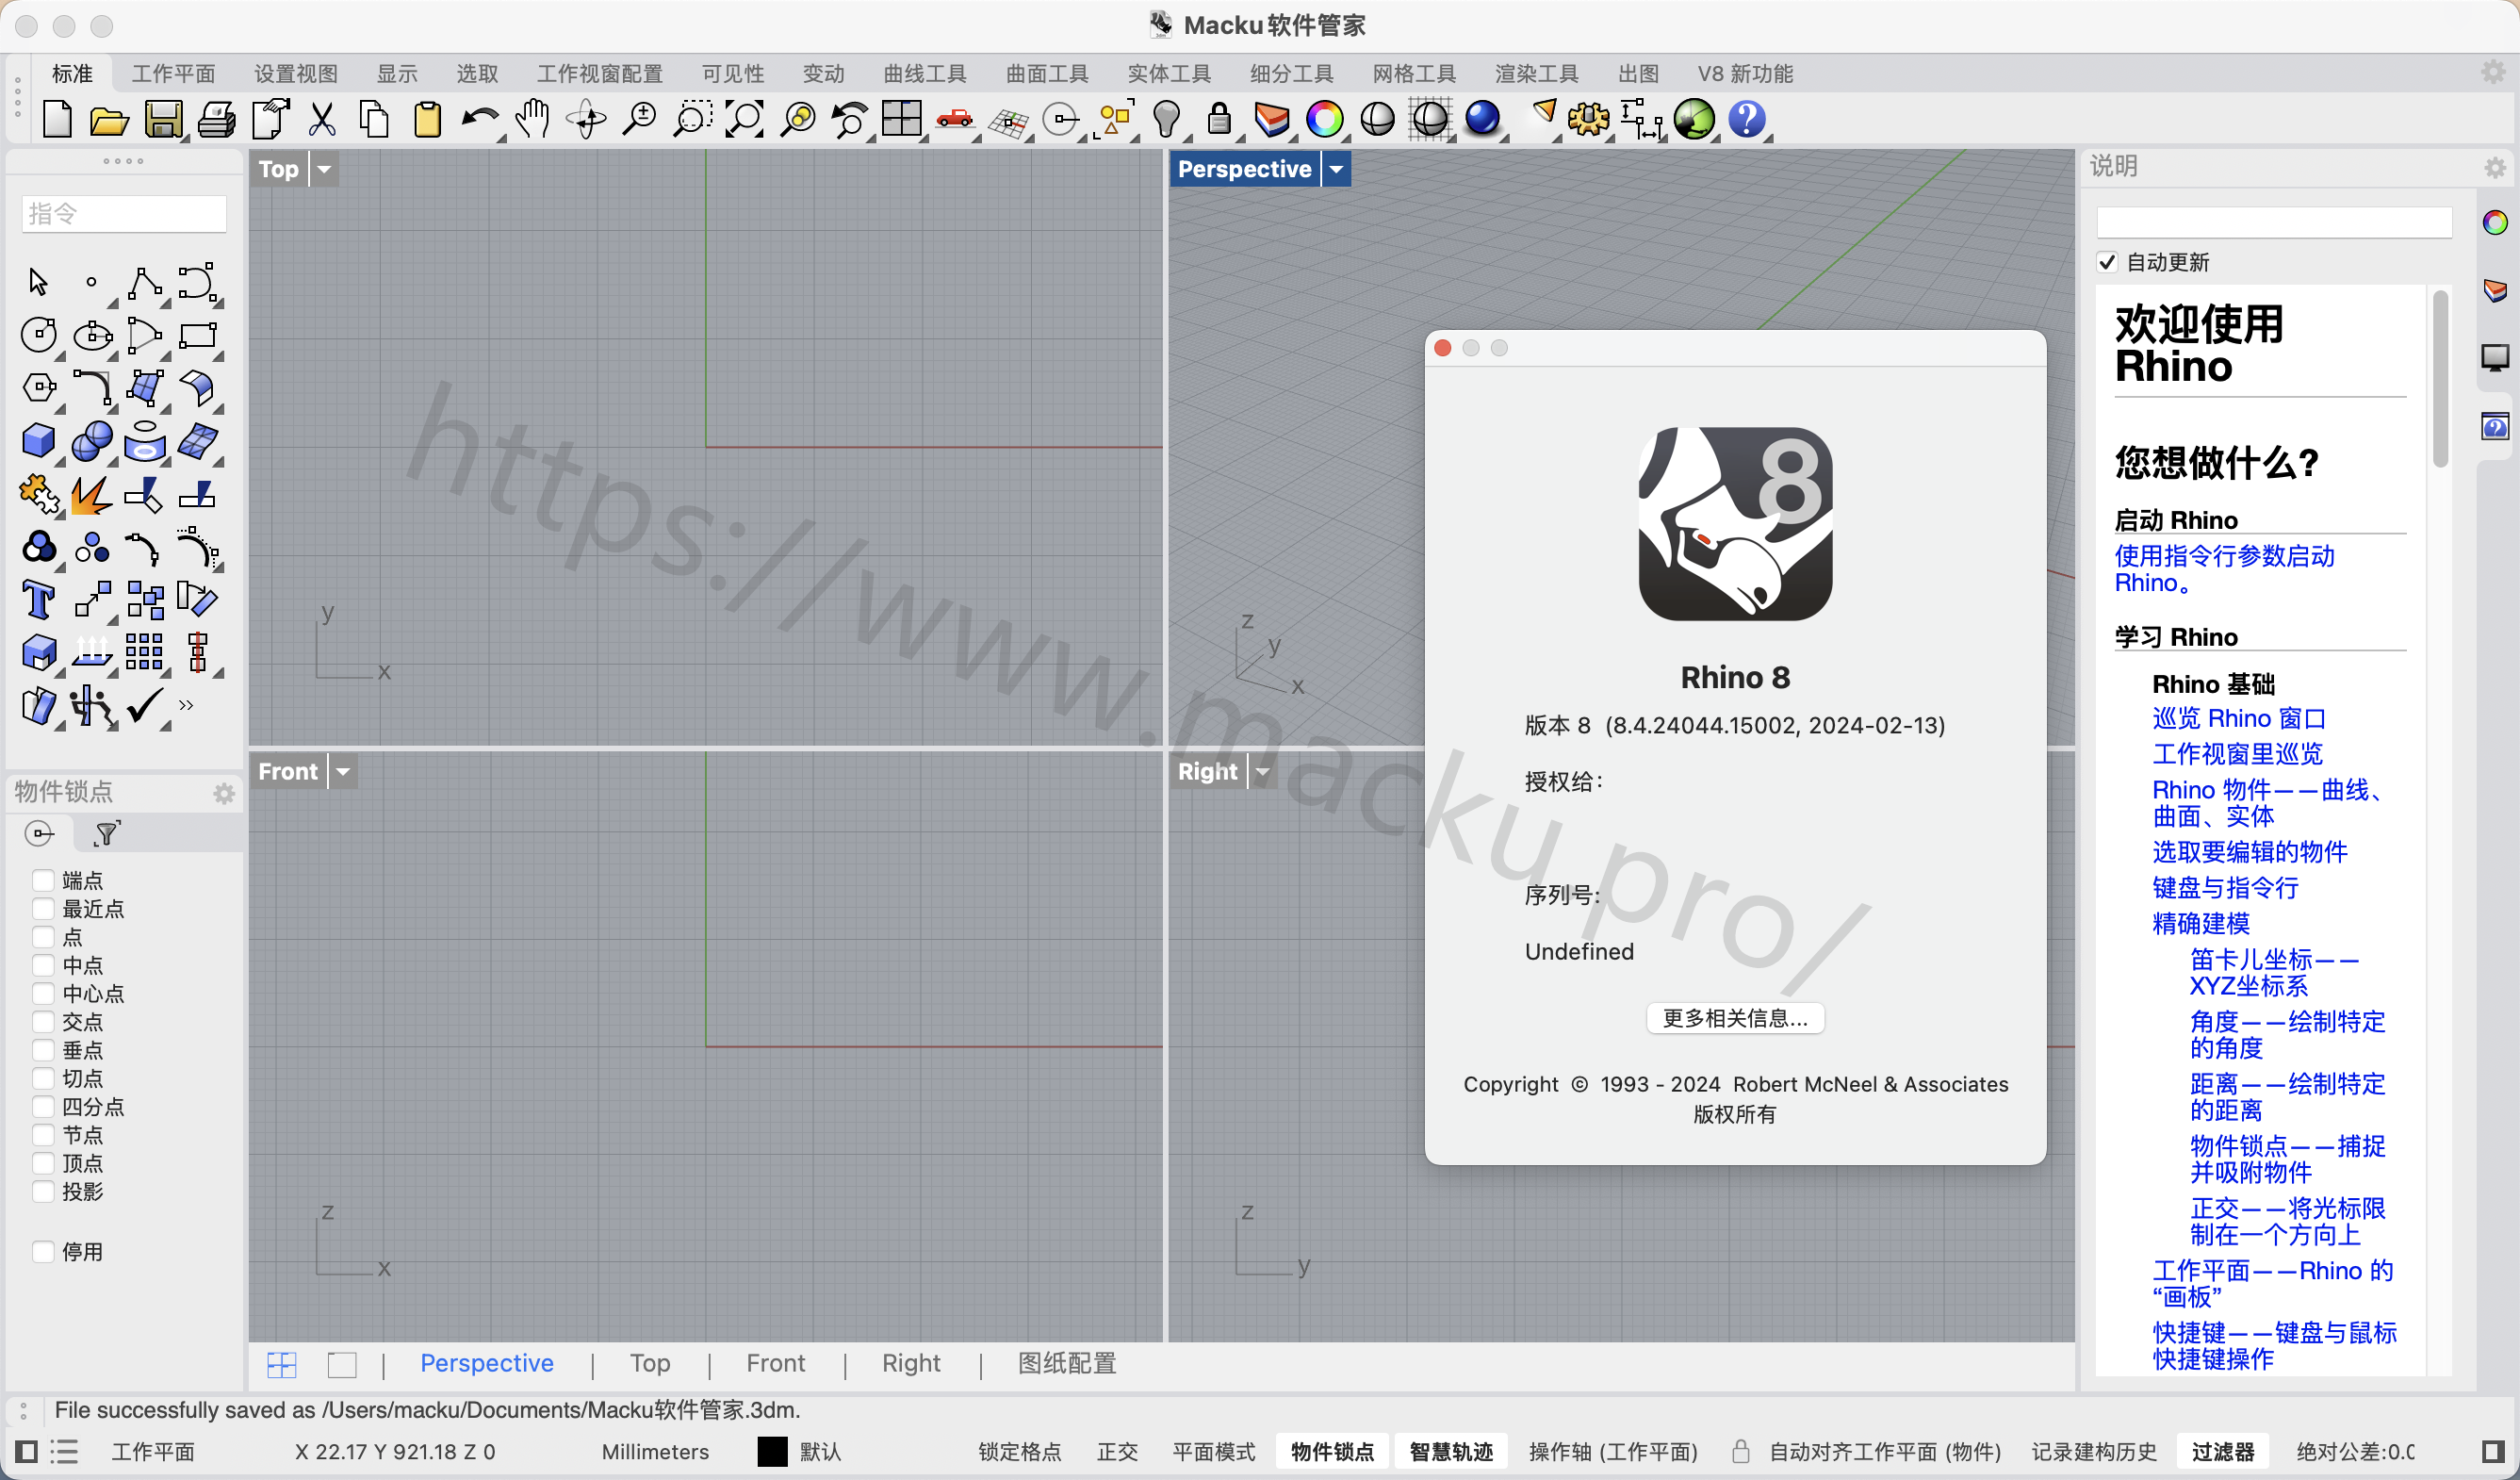Click the checkmark tool in sidebar

(x=144, y=705)
